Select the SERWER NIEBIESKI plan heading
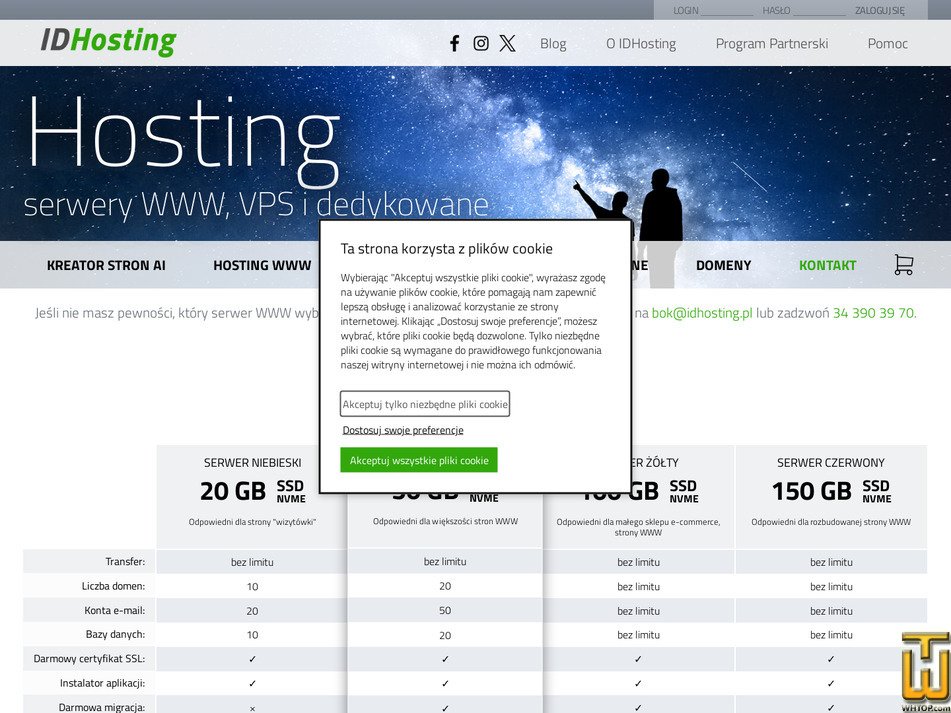 pos(252,463)
